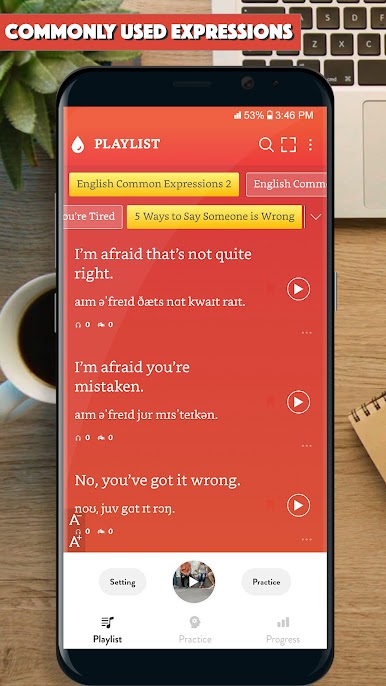Image resolution: width=386 pixels, height=686 pixels.
Task: Tap the signal strength bars in status bar
Action: [238, 116]
